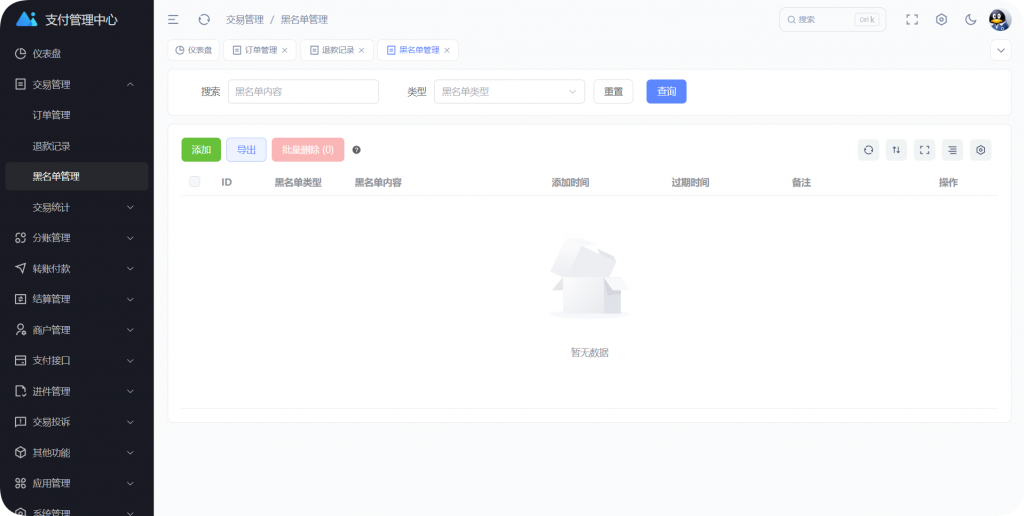The width and height of the screenshot is (1024, 516).
Task: Expand table to fullscreen via toolbar icon
Action: click(924, 150)
